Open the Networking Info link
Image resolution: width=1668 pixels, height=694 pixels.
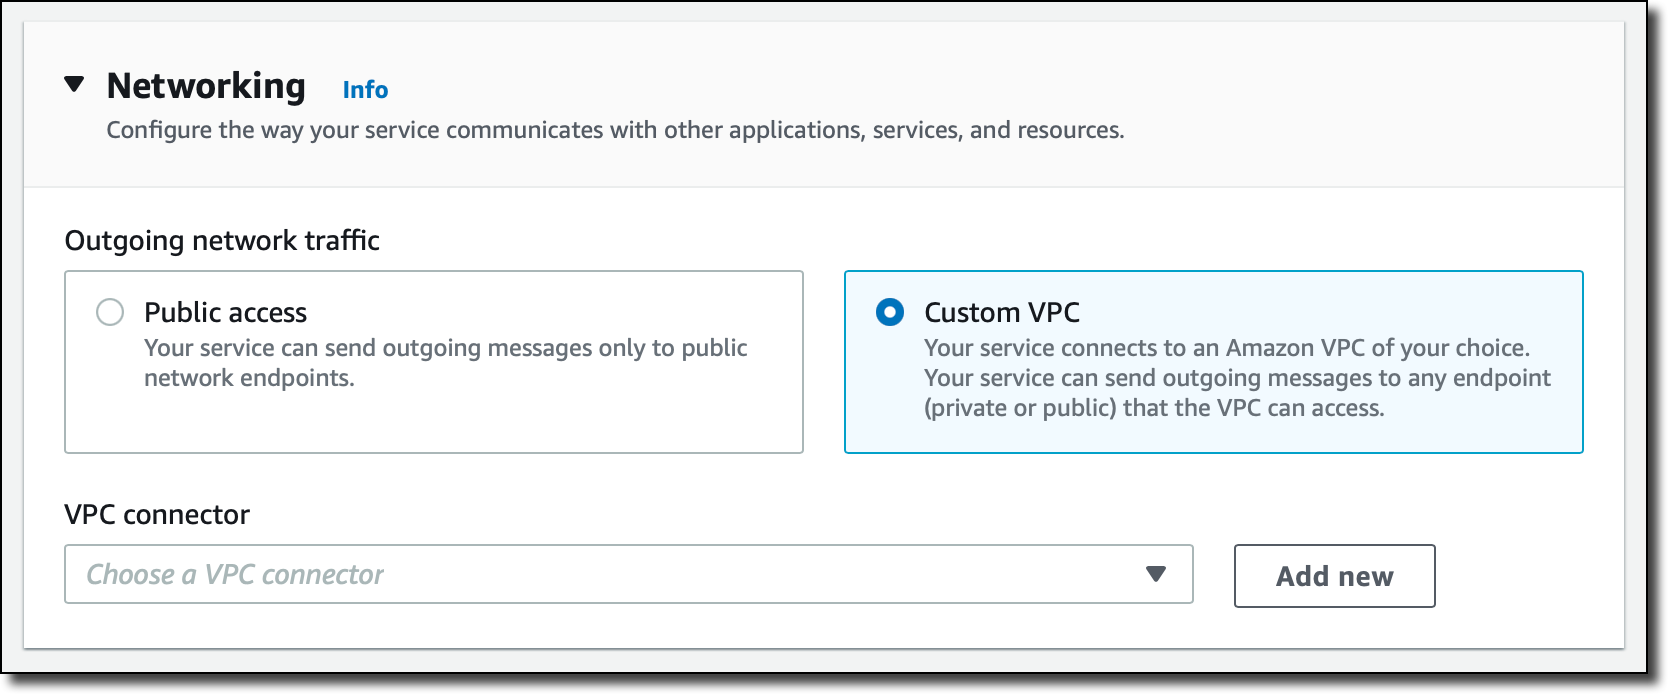(365, 90)
